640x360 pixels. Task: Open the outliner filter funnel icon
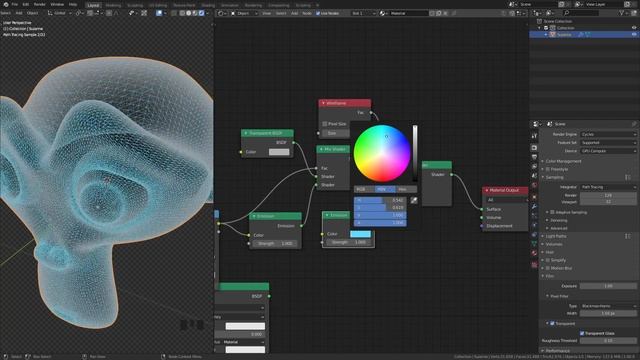coord(623,13)
